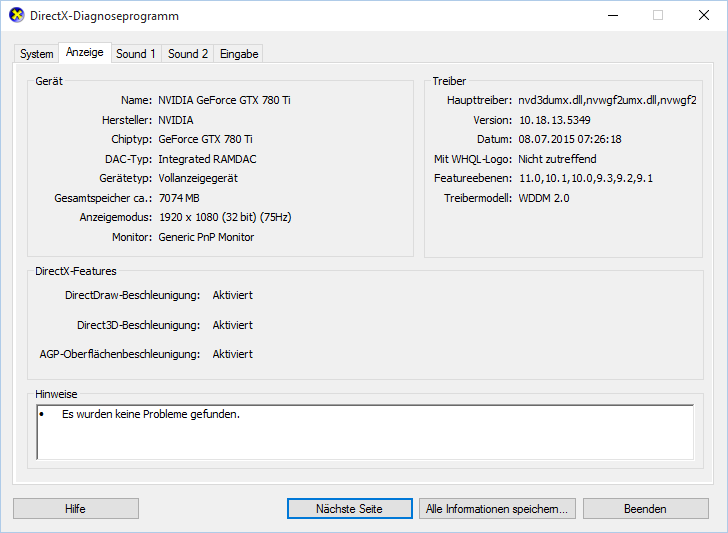728x533 pixels.
Task: Click the memory value 7074 MB
Action: point(179,198)
